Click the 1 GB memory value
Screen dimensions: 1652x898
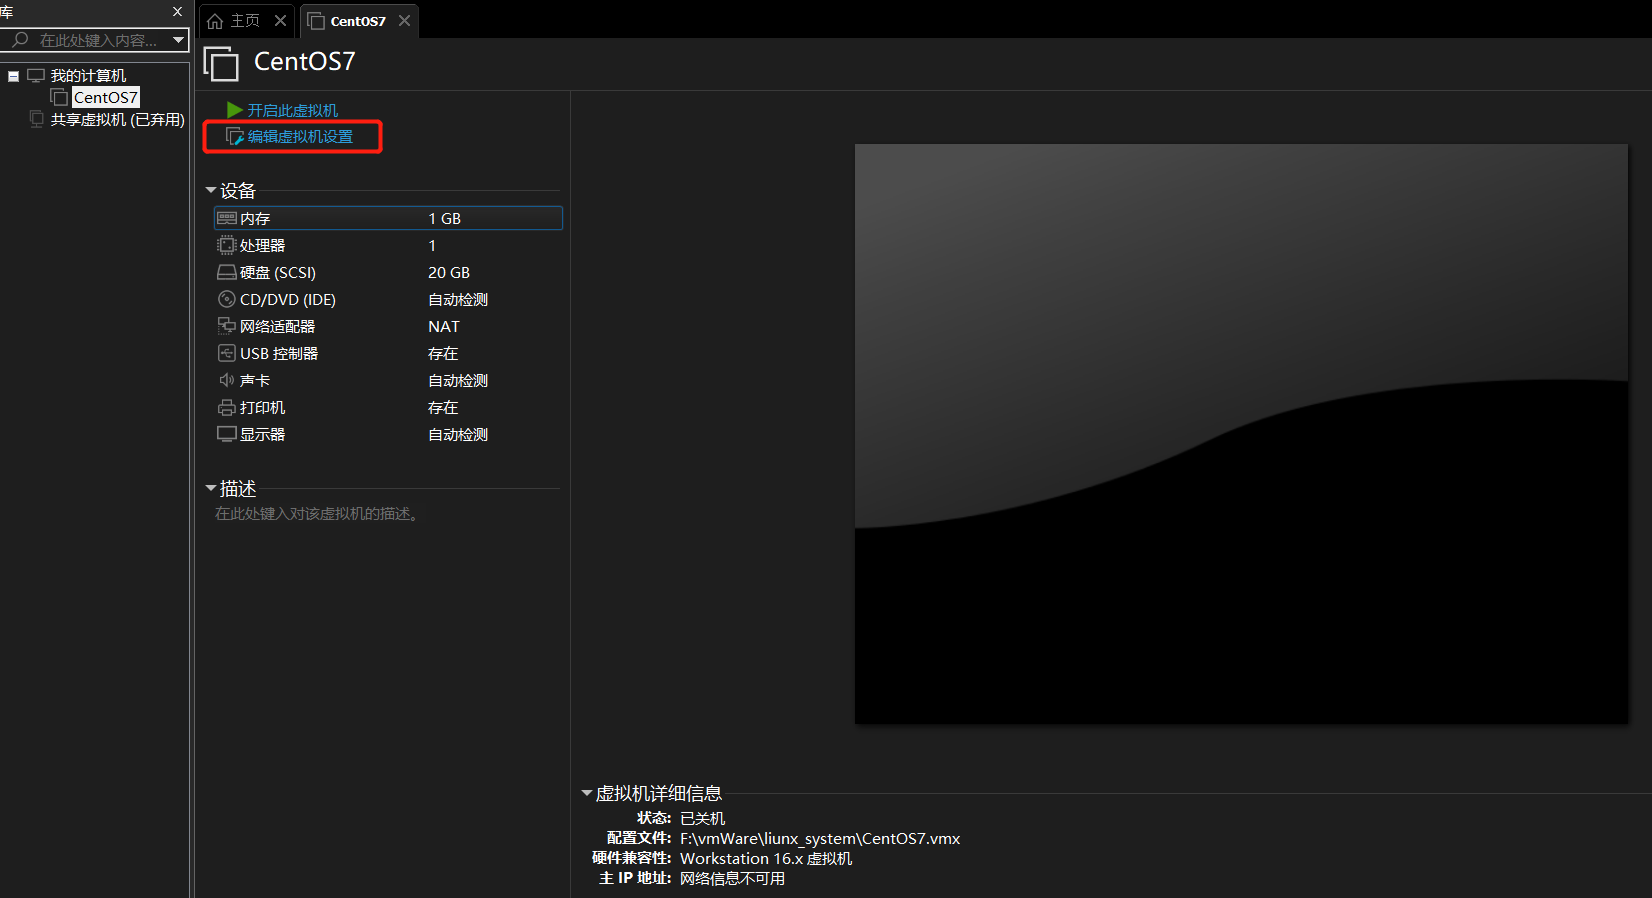point(445,218)
